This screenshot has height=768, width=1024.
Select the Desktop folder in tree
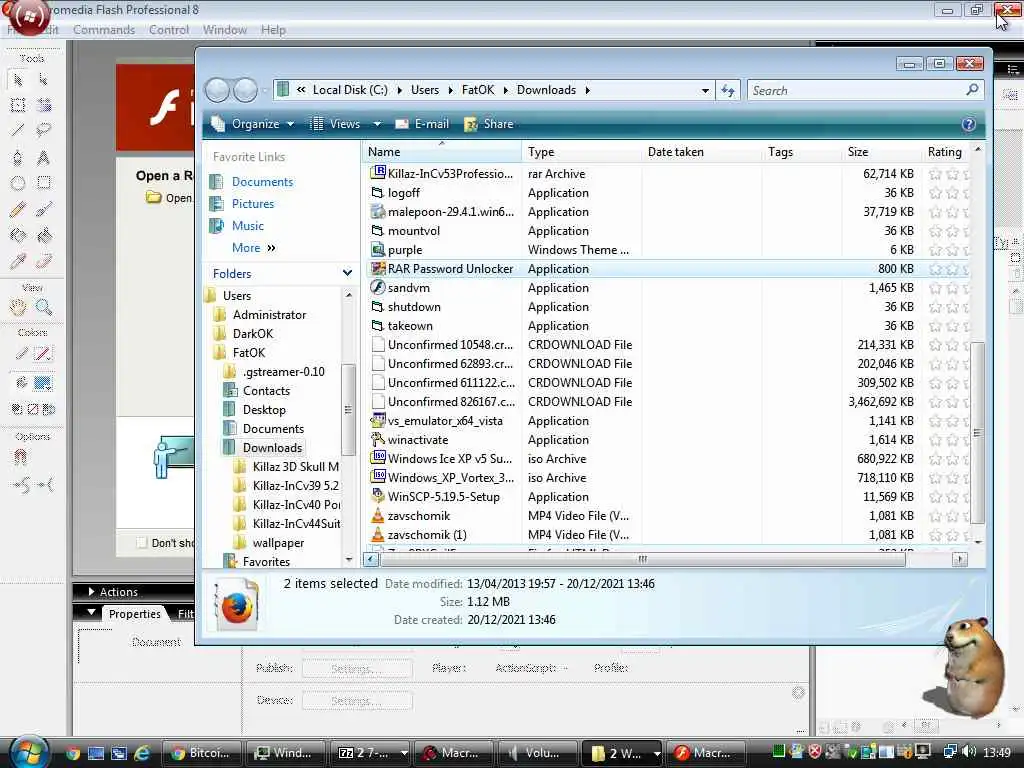(264, 410)
